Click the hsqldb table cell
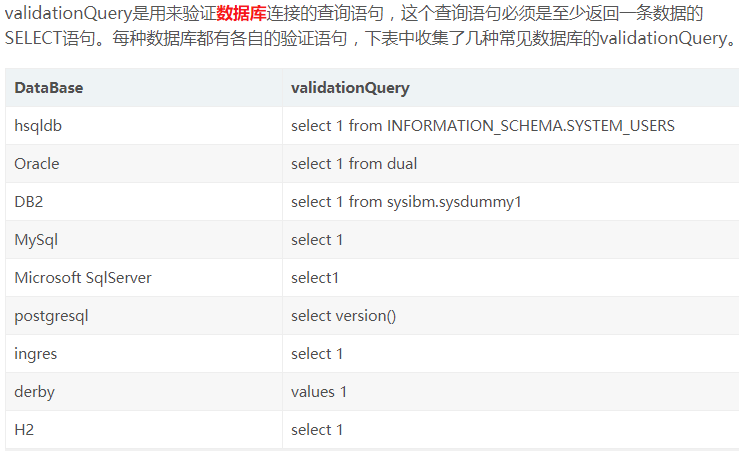 click(144, 126)
